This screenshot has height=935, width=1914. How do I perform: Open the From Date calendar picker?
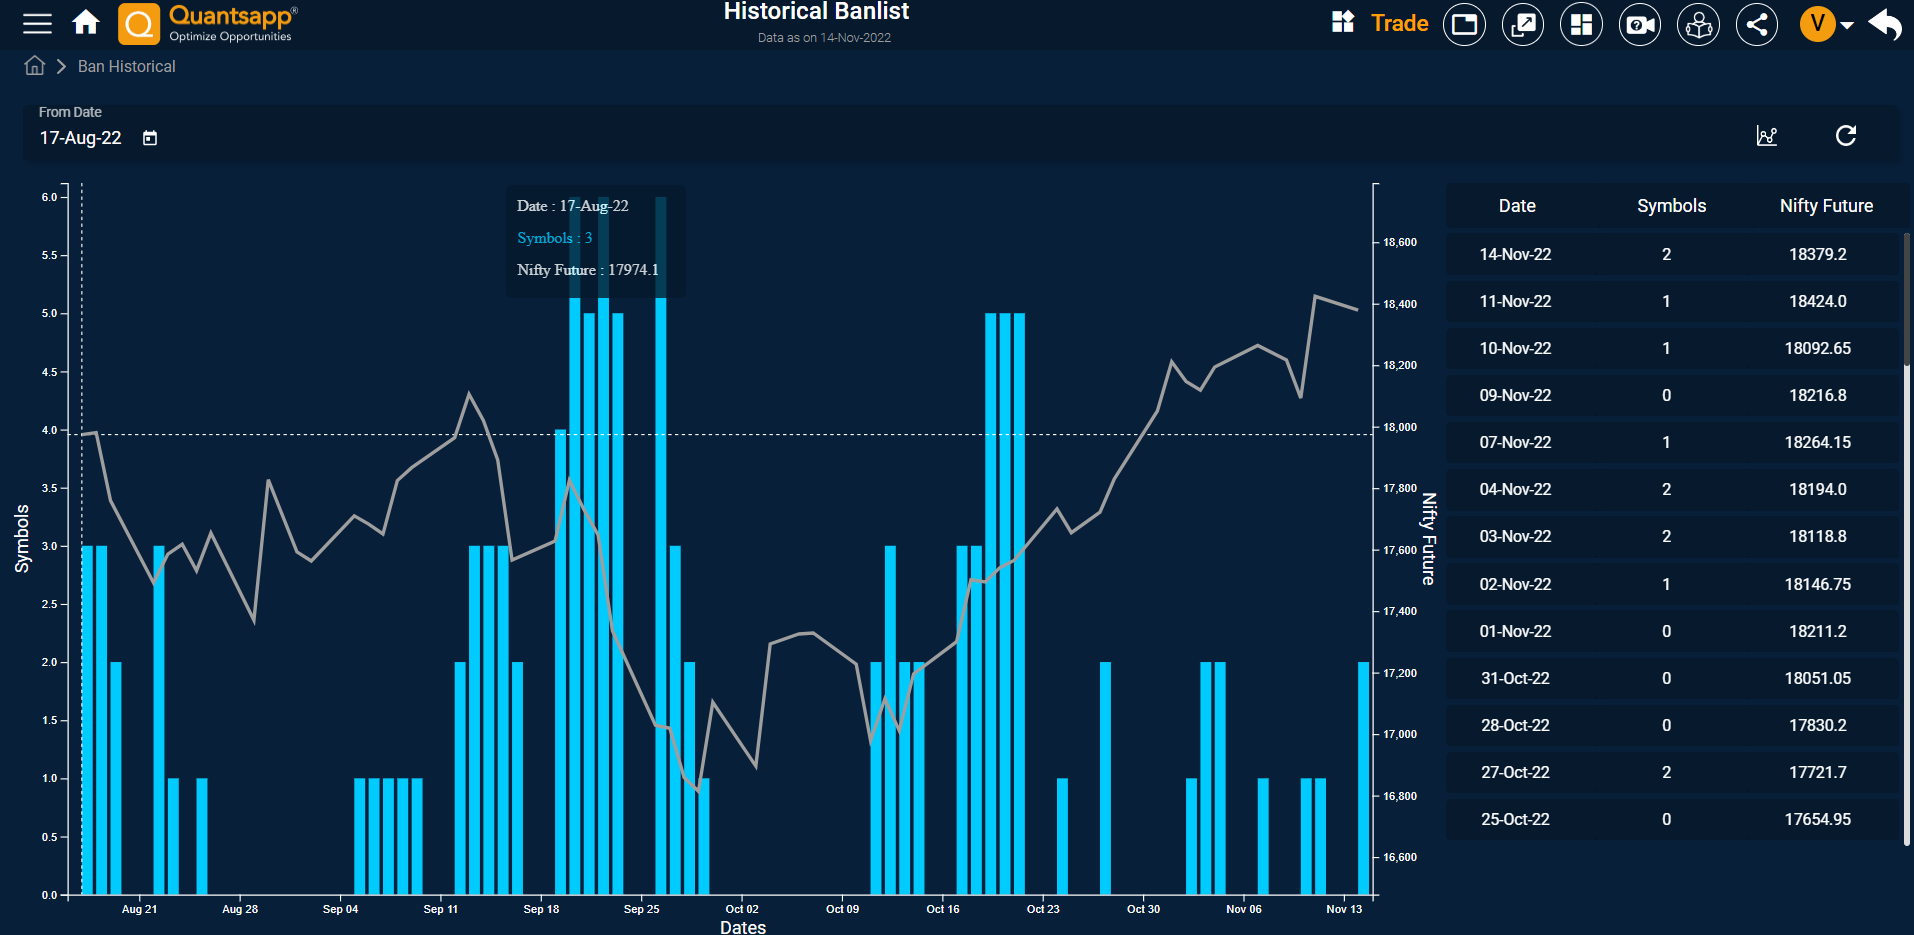(150, 138)
